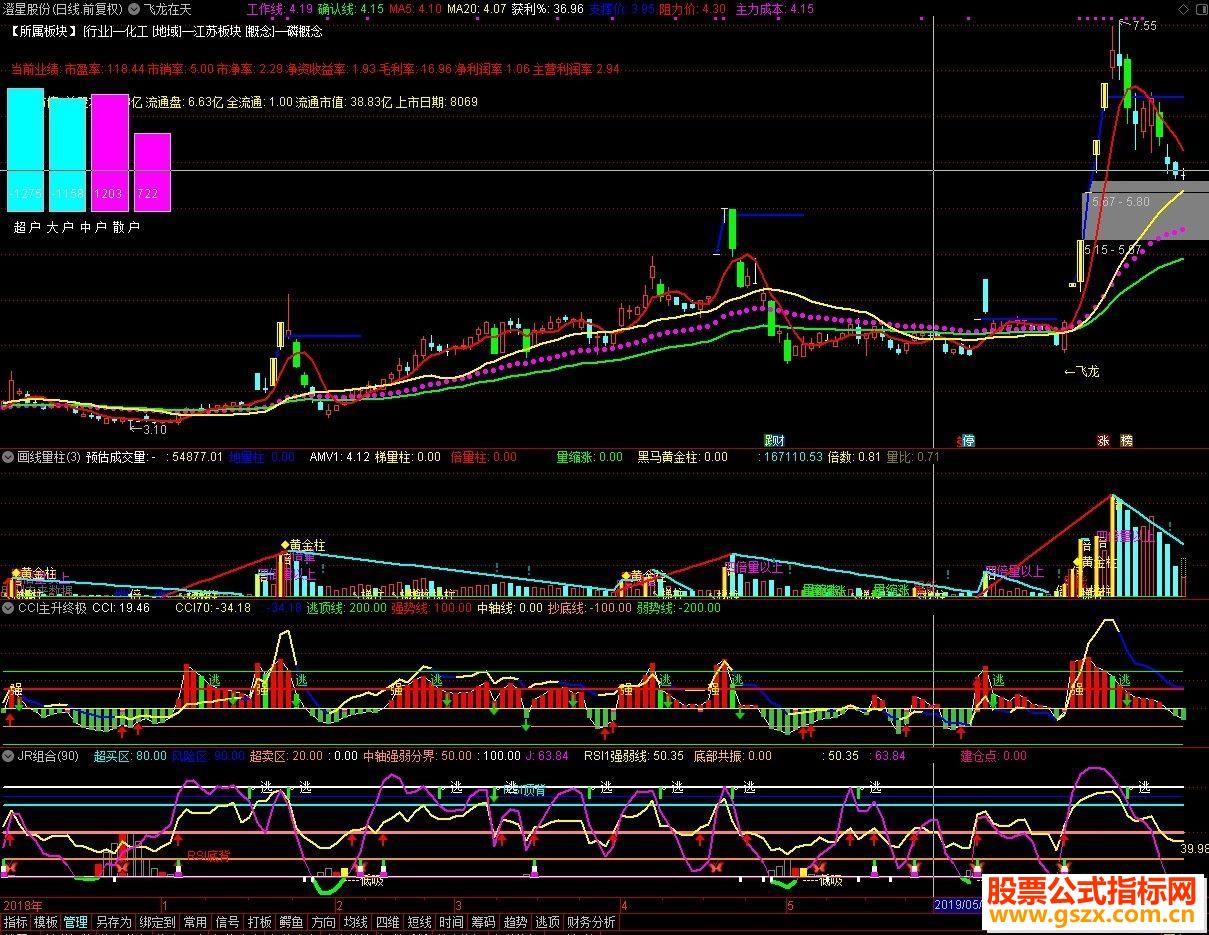Viewport: 1209px width, 935px height.
Task: Click the 2018年 timeline label
Action: 24,904
